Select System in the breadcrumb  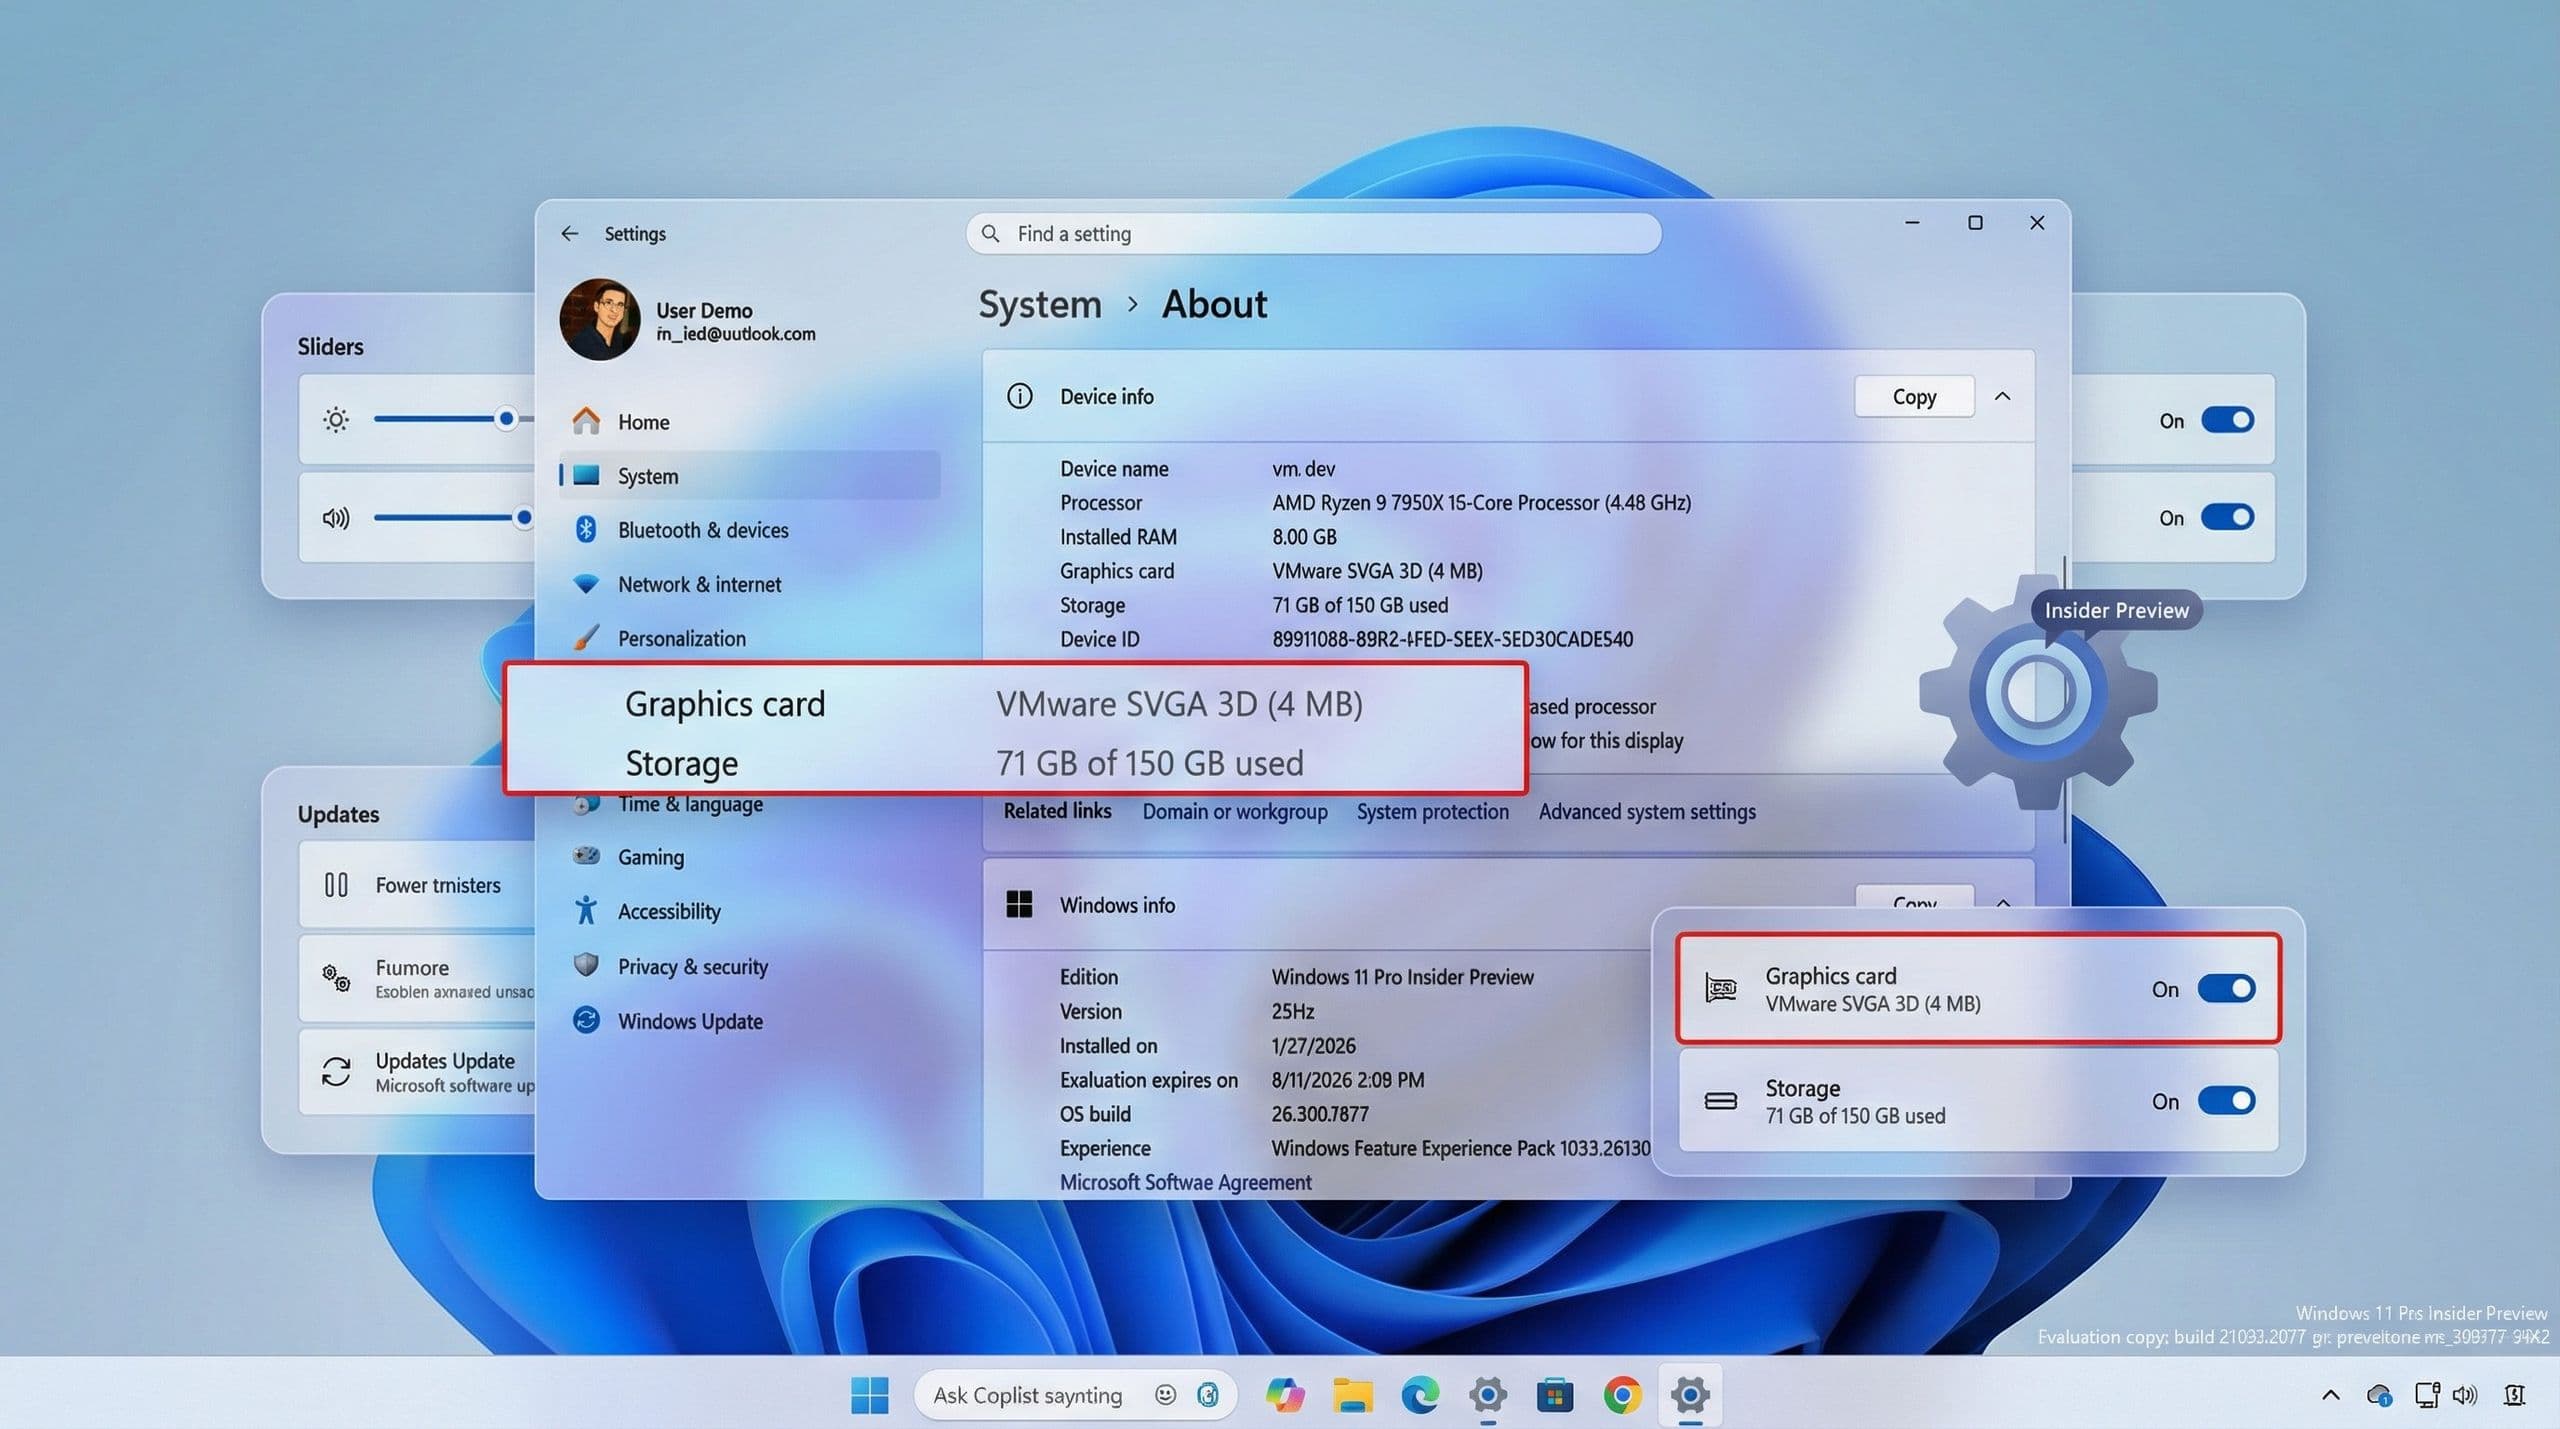[x=1040, y=305]
